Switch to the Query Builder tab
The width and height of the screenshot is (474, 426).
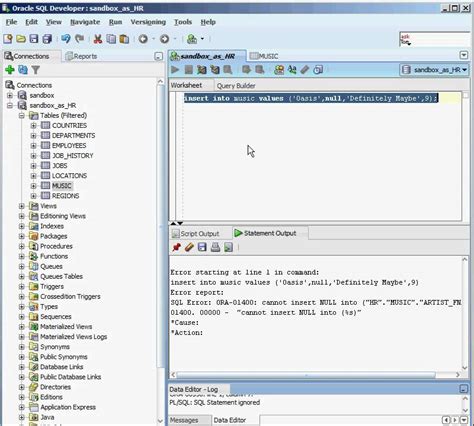point(236,86)
